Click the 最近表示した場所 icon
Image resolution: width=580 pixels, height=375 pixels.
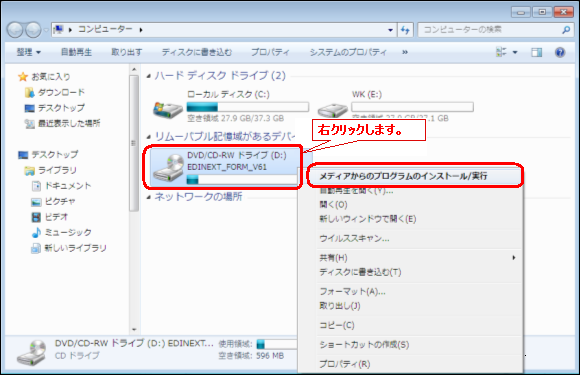point(29,124)
